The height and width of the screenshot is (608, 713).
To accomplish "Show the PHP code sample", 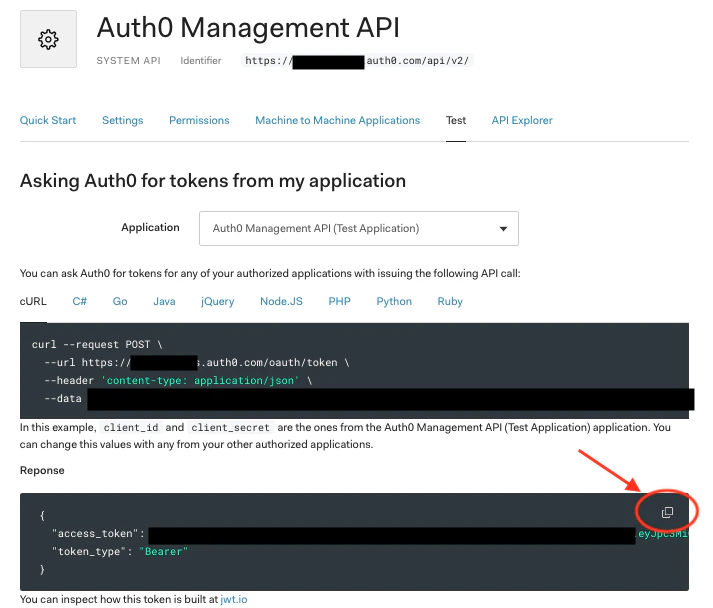I will [x=339, y=301].
